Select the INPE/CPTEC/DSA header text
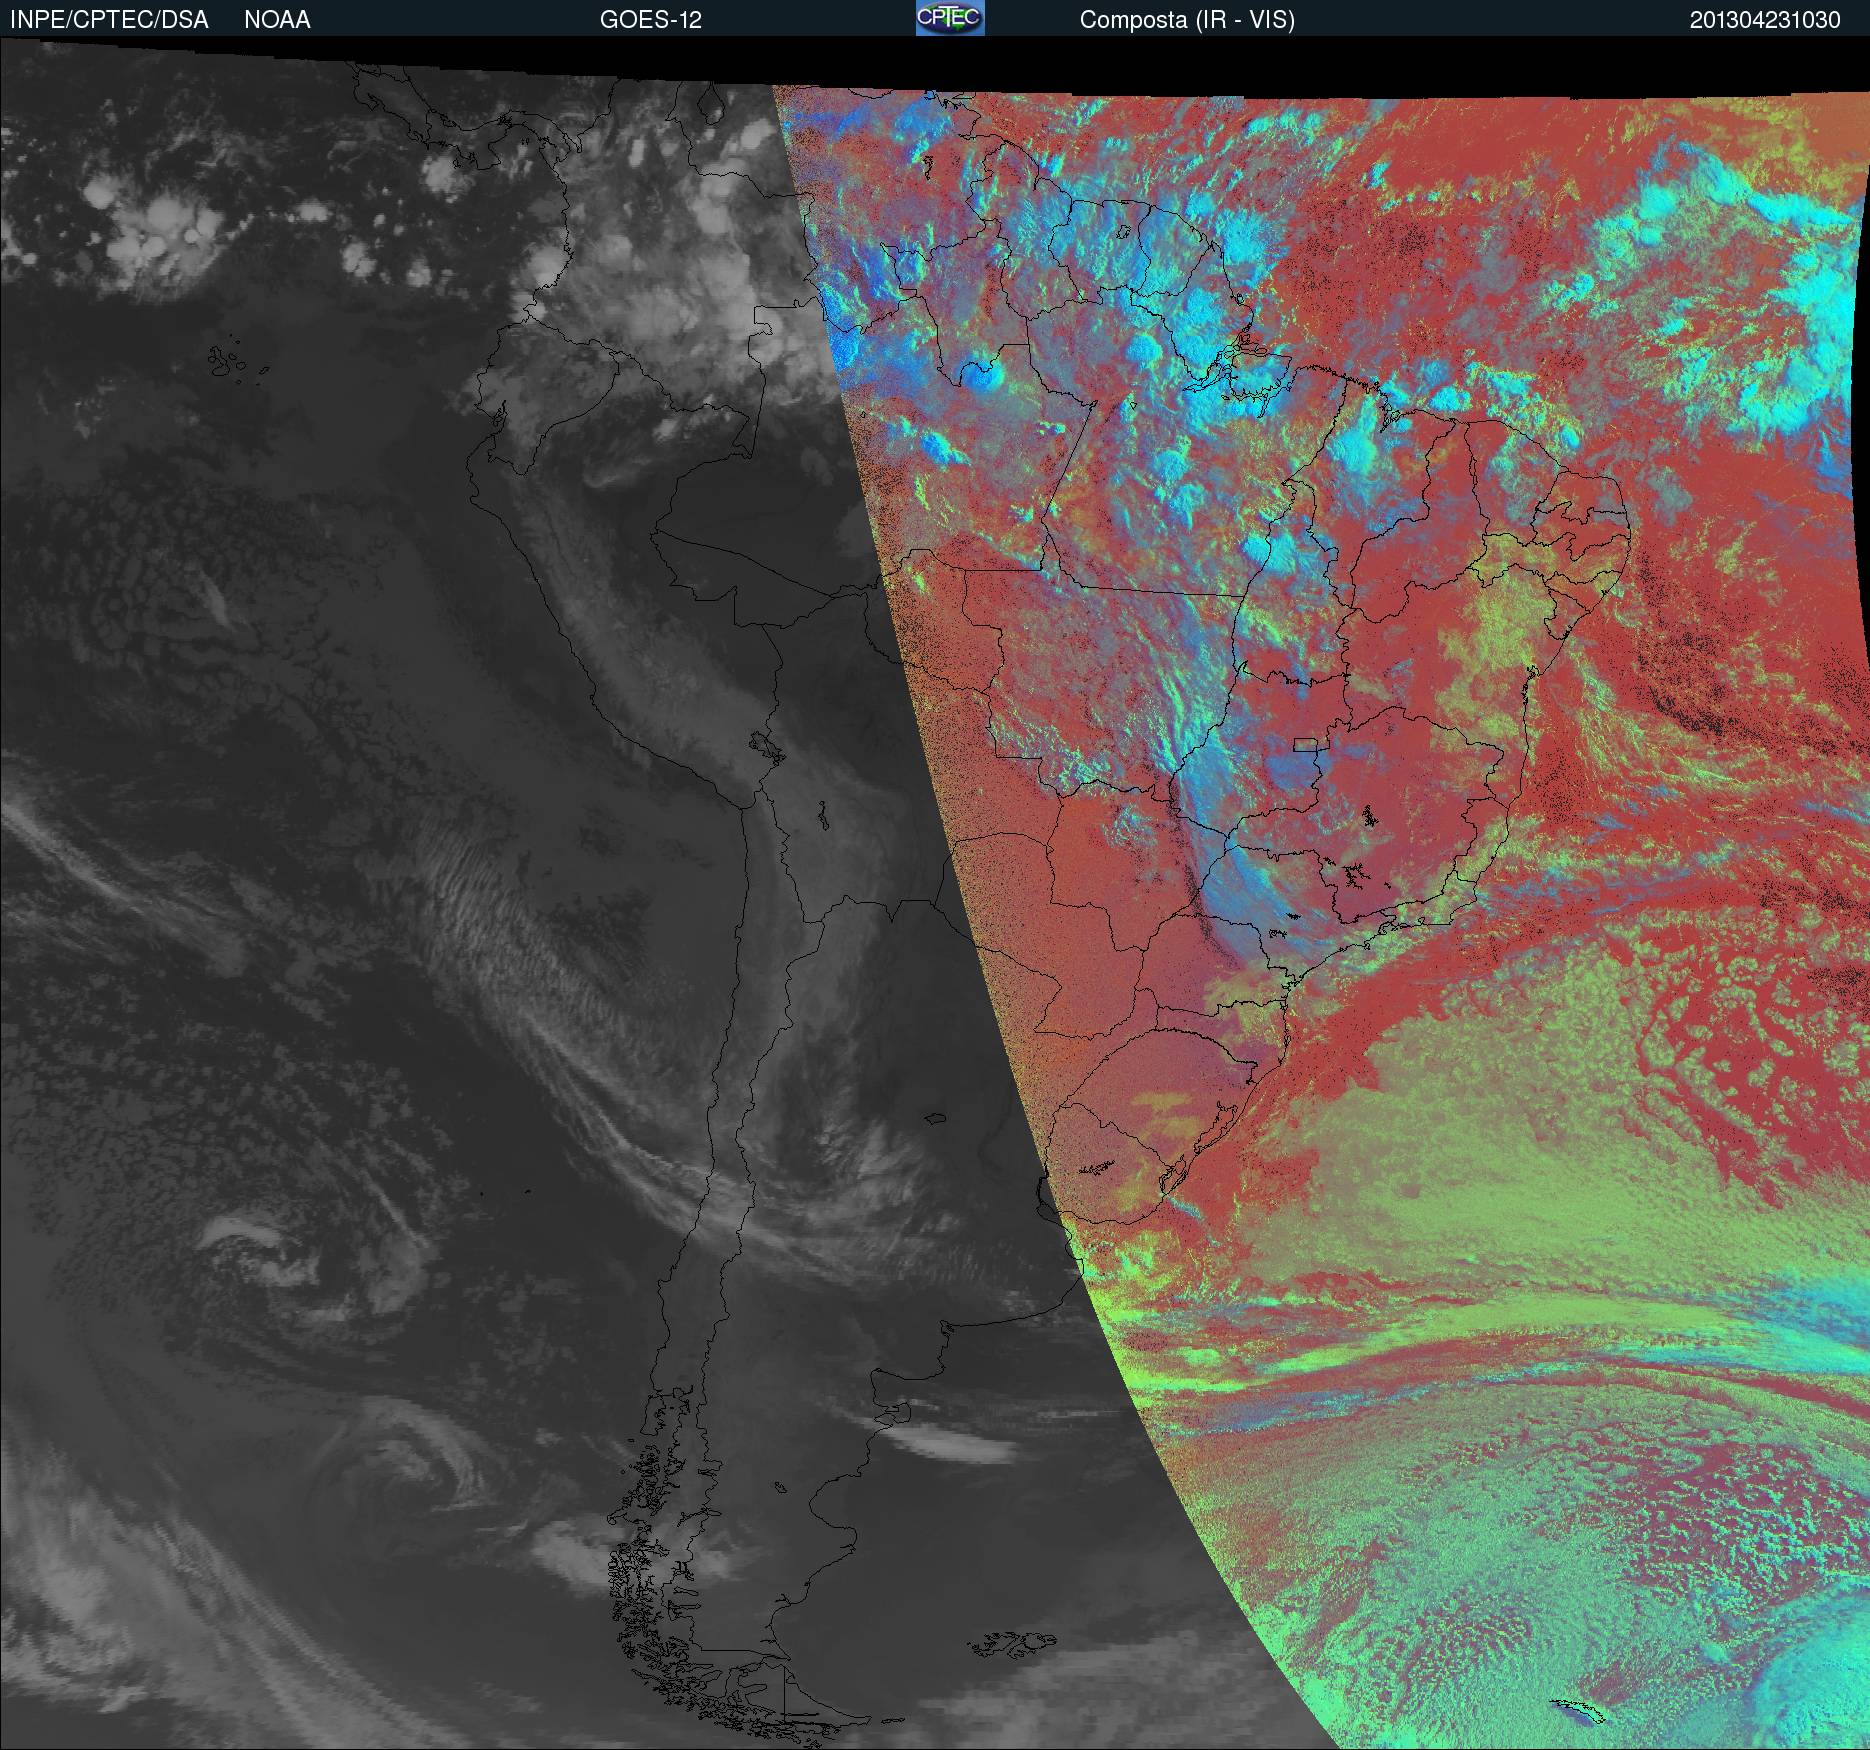 pyautogui.click(x=109, y=20)
